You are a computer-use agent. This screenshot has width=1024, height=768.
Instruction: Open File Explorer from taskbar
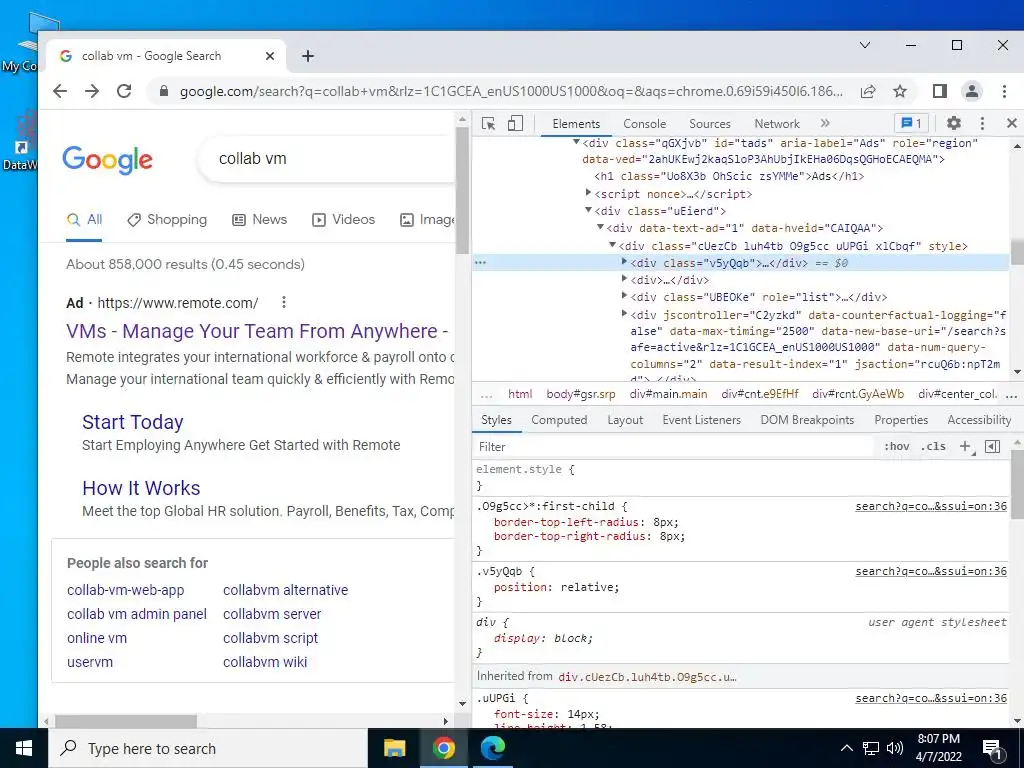coord(394,748)
